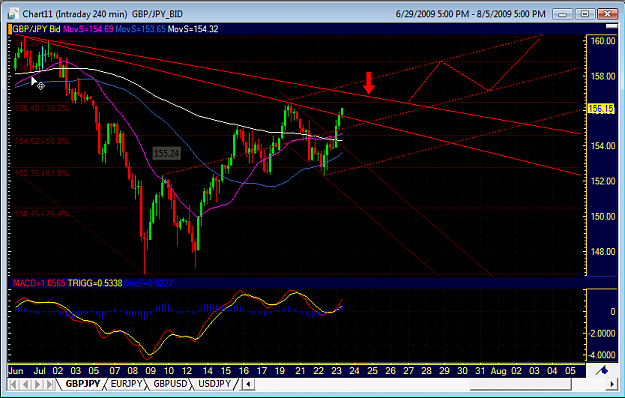Click the GBP/JPY Bid legend label
The width and height of the screenshot is (625, 398).
(x=37, y=29)
